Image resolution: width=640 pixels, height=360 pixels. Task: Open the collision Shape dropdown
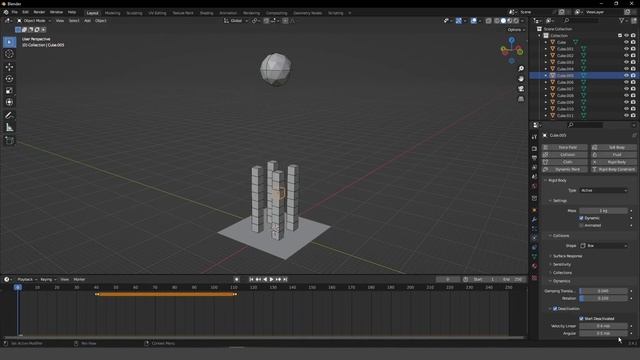point(604,246)
